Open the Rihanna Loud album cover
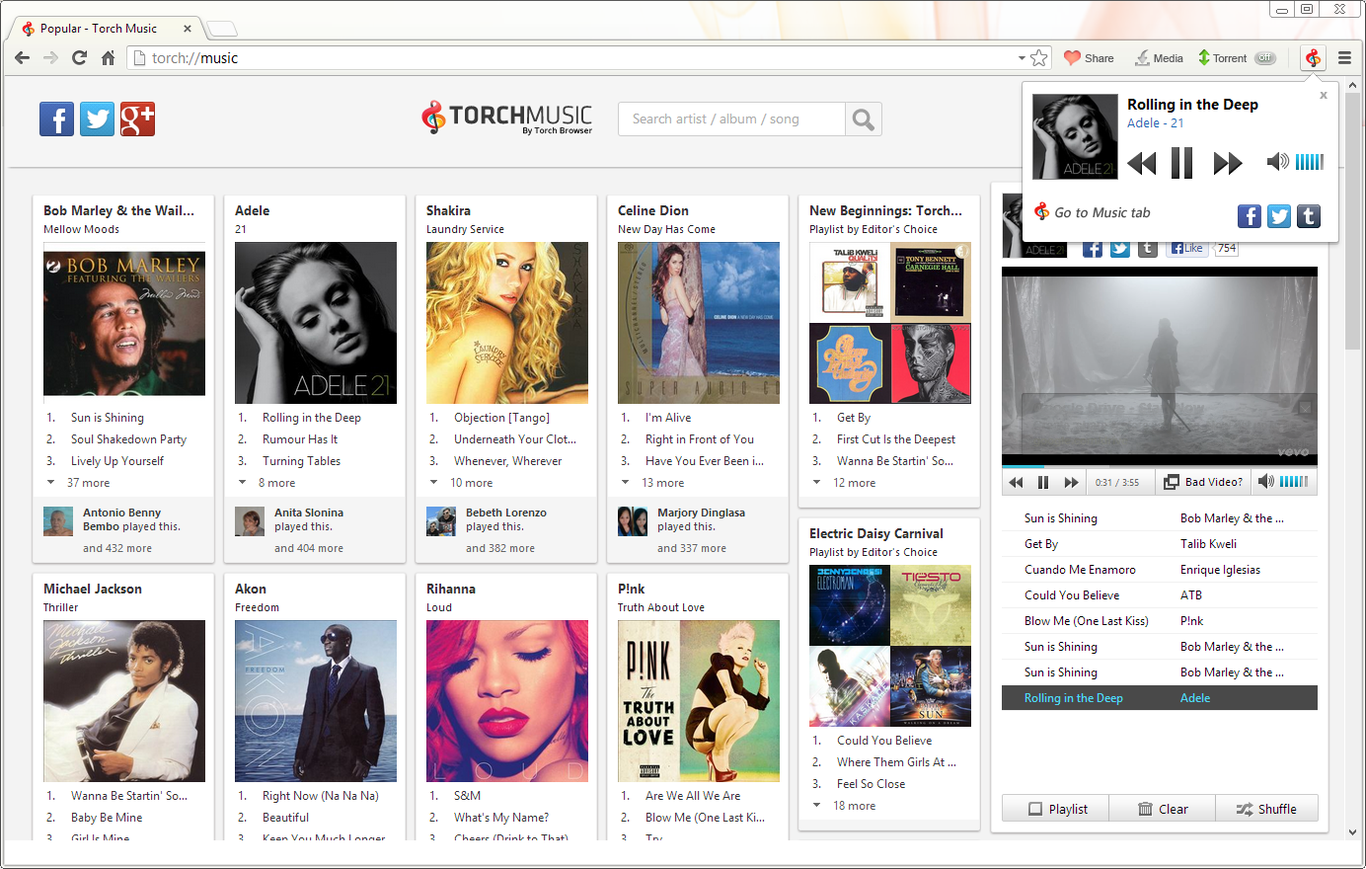Viewport: 1366px width, 869px height. (507, 701)
